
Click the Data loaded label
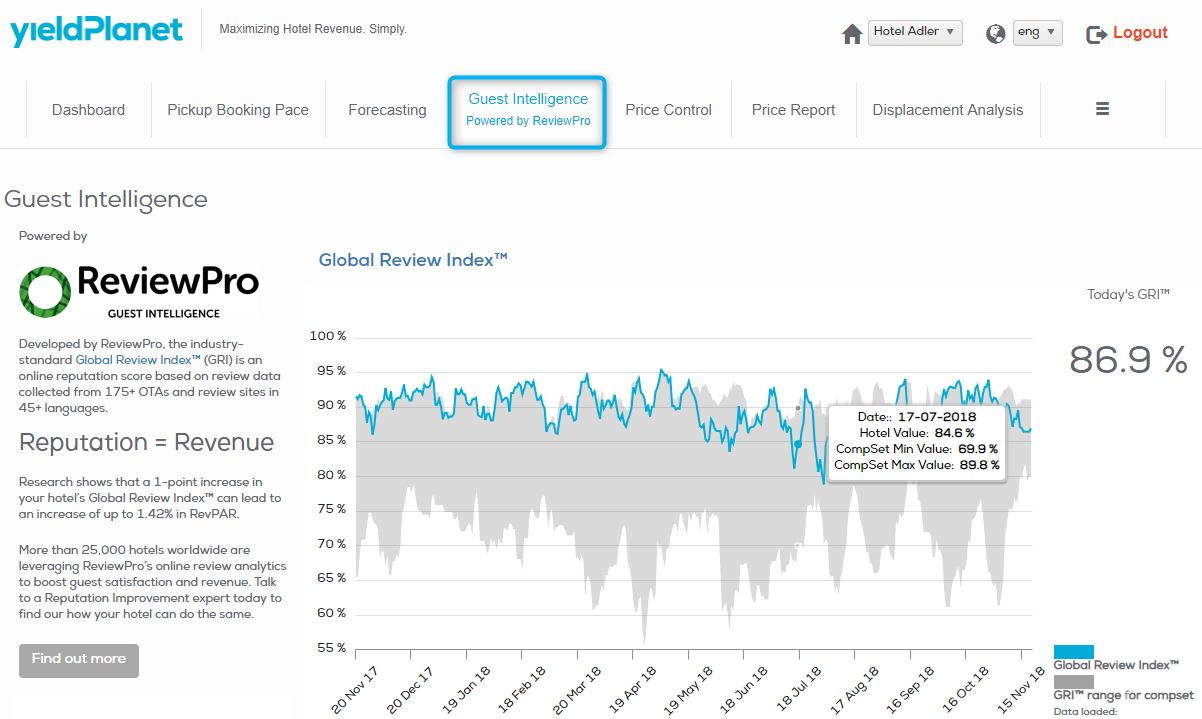(x=1085, y=712)
